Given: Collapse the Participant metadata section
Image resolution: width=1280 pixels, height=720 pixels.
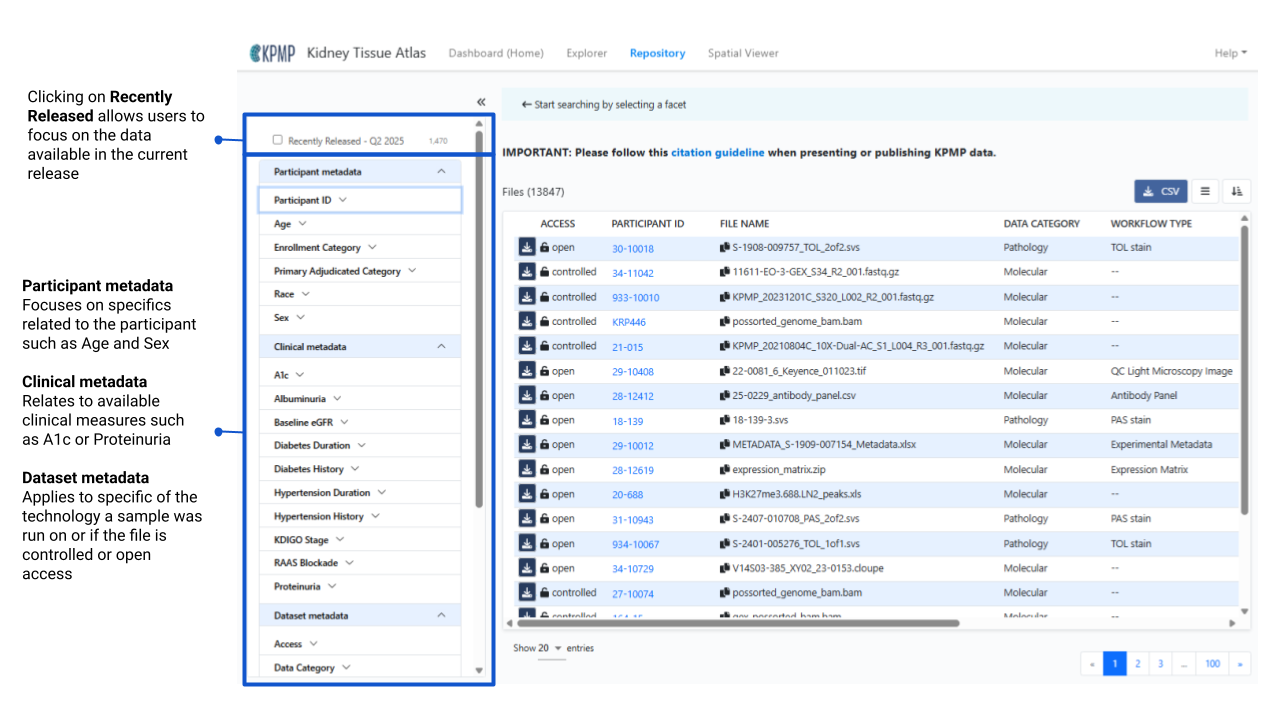Looking at the screenshot, I should (x=442, y=171).
